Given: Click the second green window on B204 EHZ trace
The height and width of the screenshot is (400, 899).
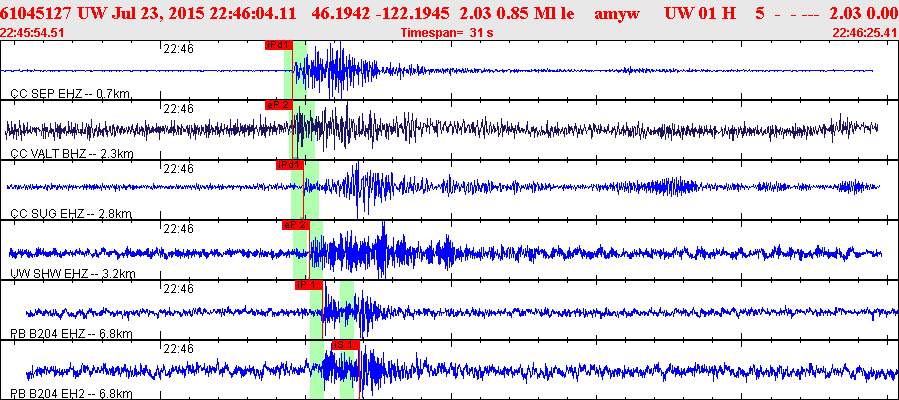Looking at the screenshot, I should click(346, 309).
